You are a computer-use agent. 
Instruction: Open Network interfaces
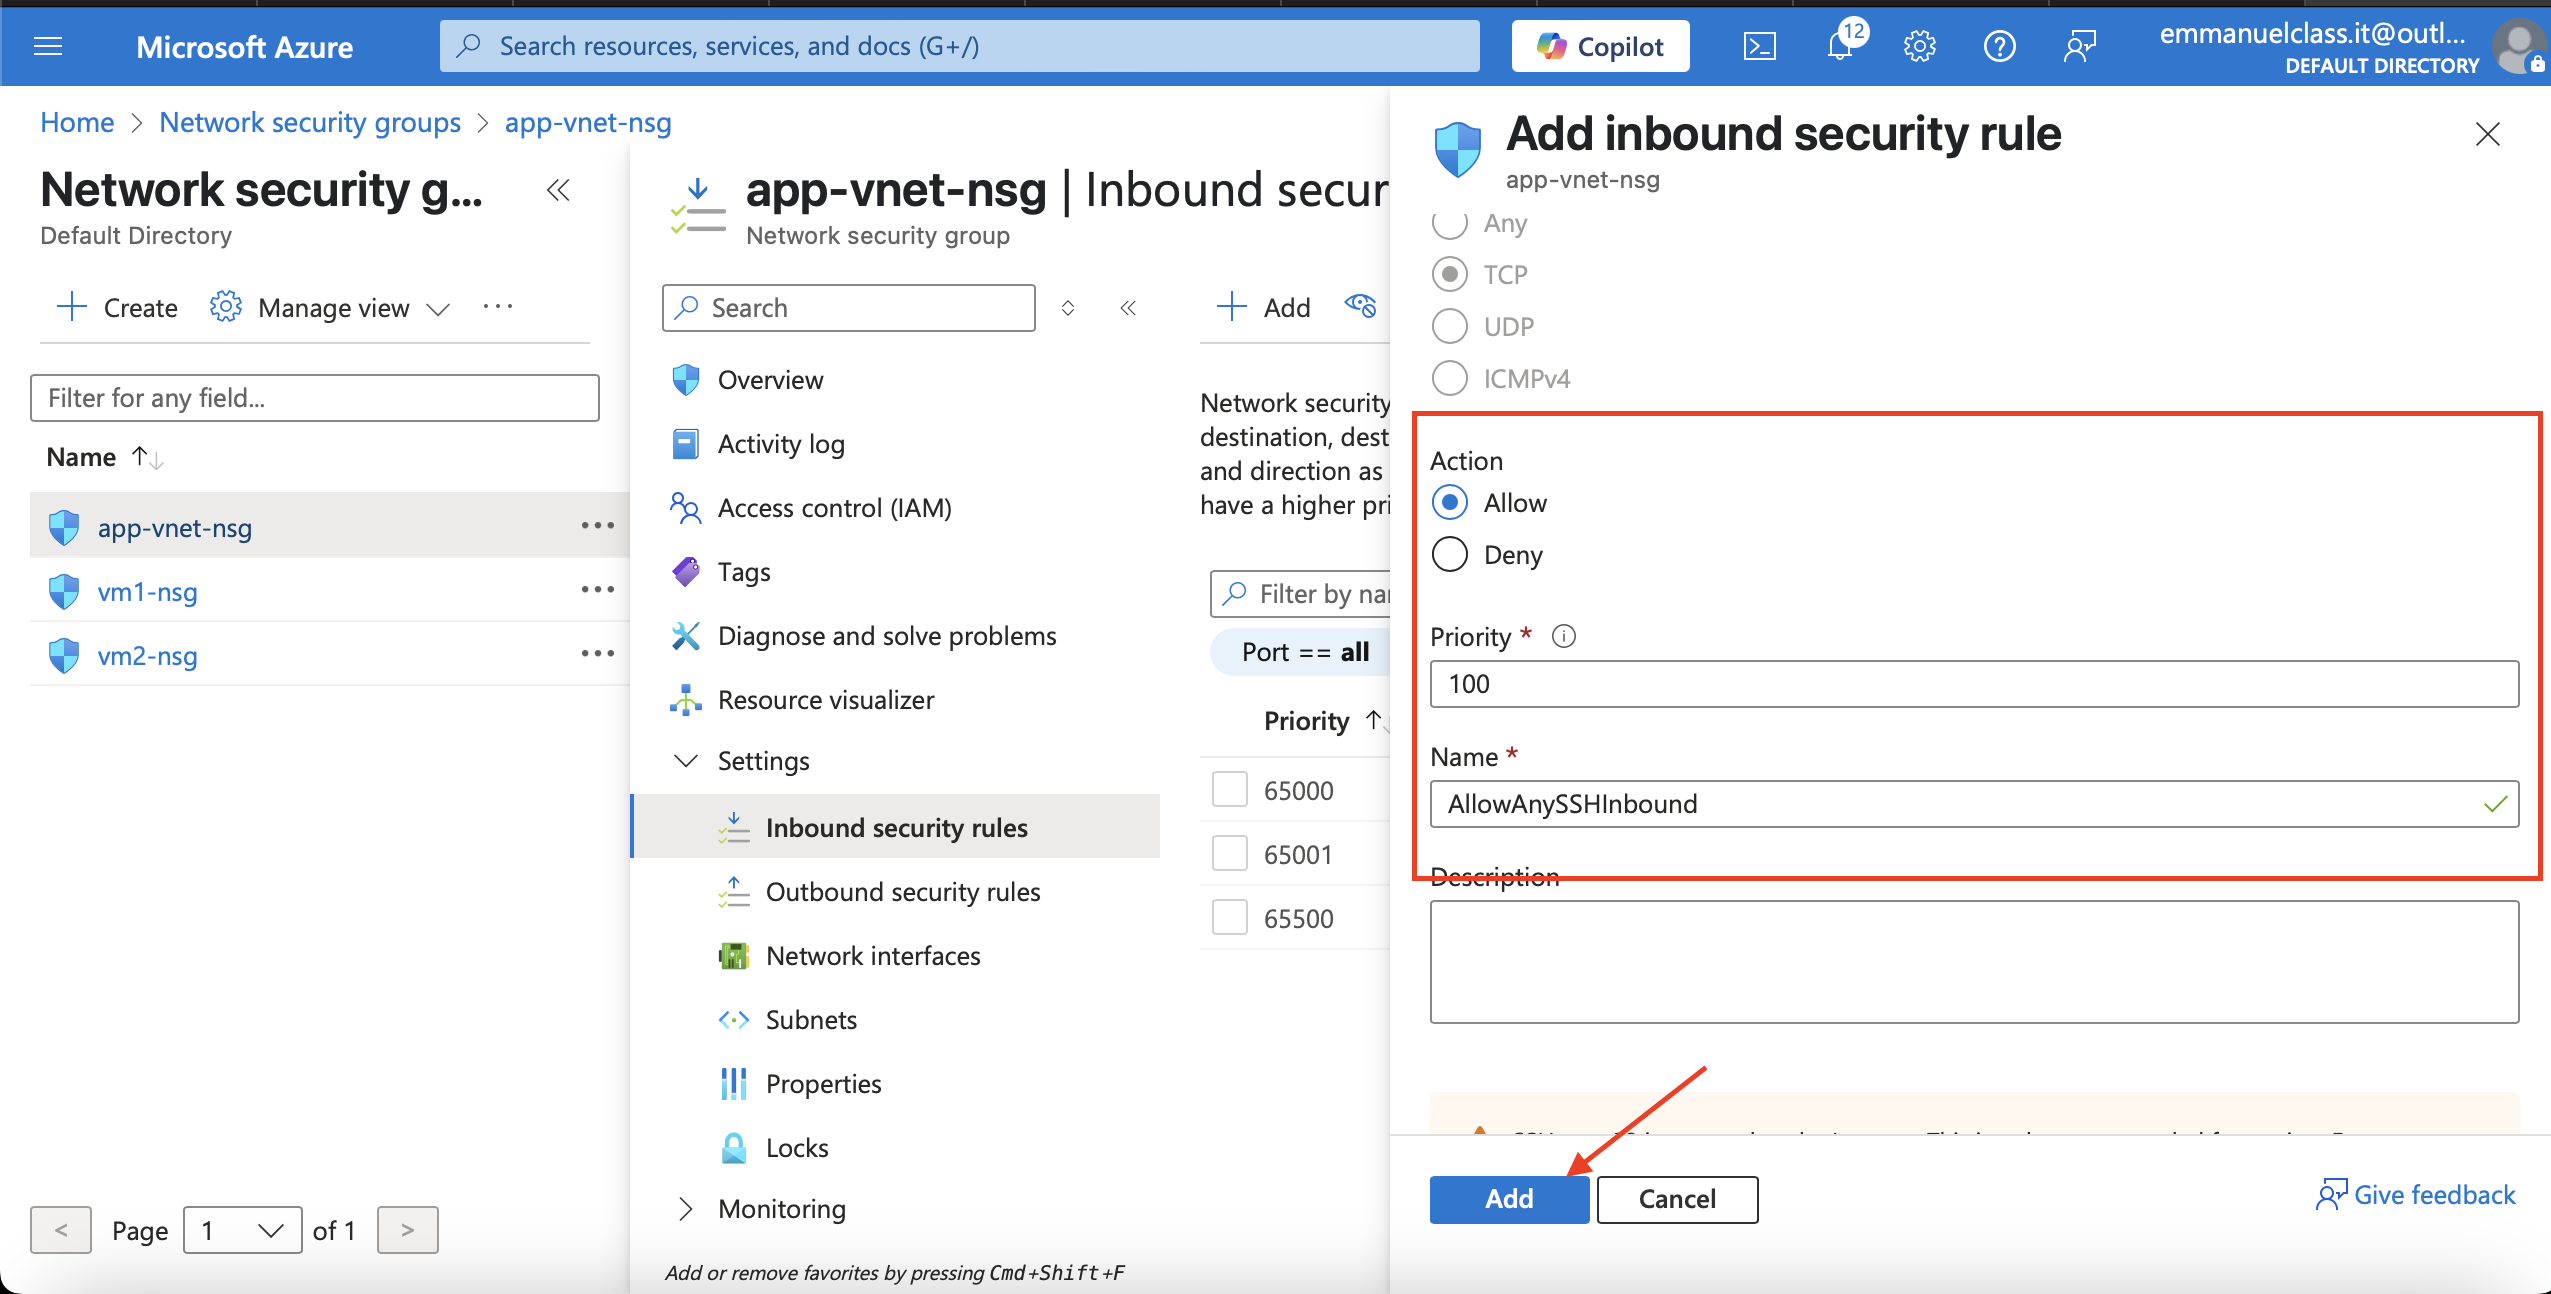click(873, 956)
